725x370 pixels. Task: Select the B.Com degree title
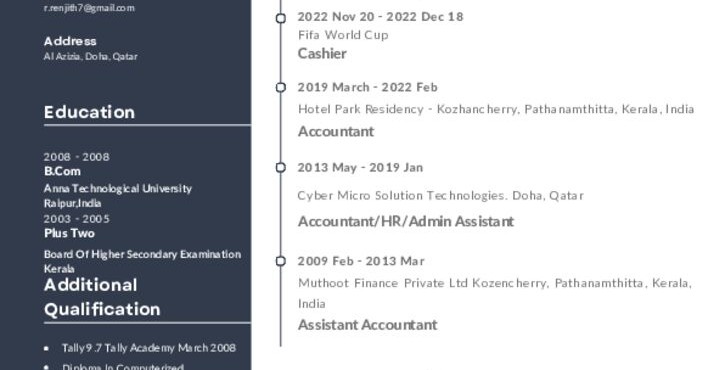coord(62,171)
